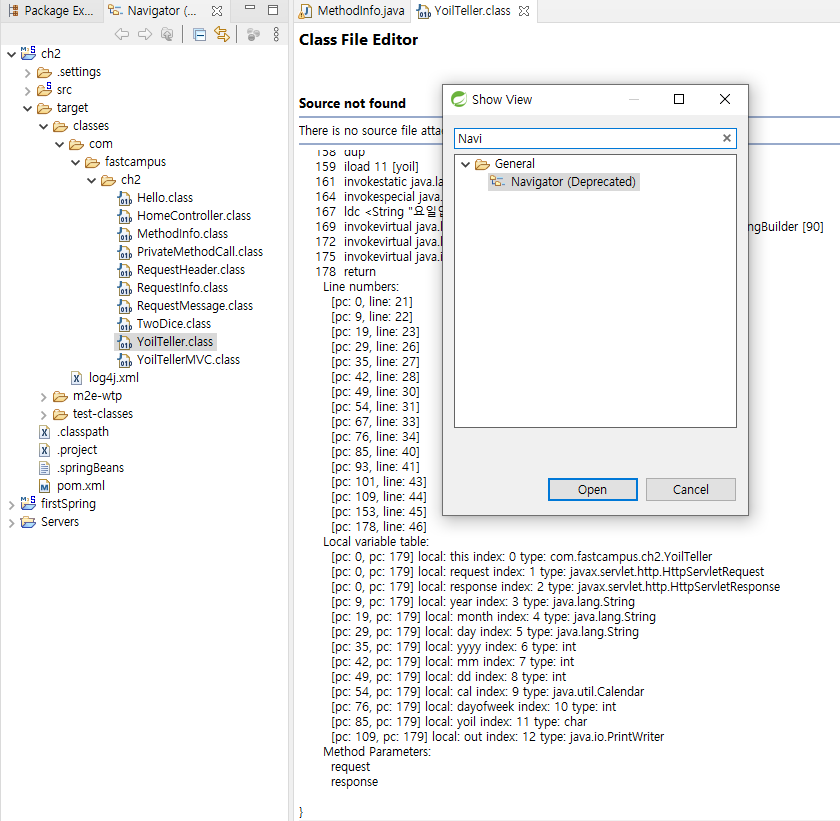
Task: Click the 'Method Parameters:' text line
Action: tap(377, 752)
